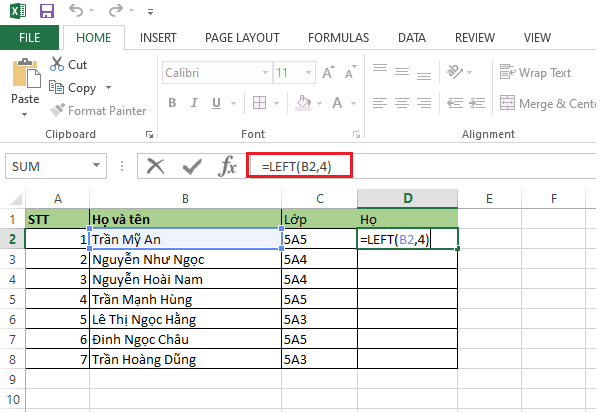The width and height of the screenshot is (603, 412).
Task: Click the Save icon in quick access toolbar
Action: (x=47, y=11)
